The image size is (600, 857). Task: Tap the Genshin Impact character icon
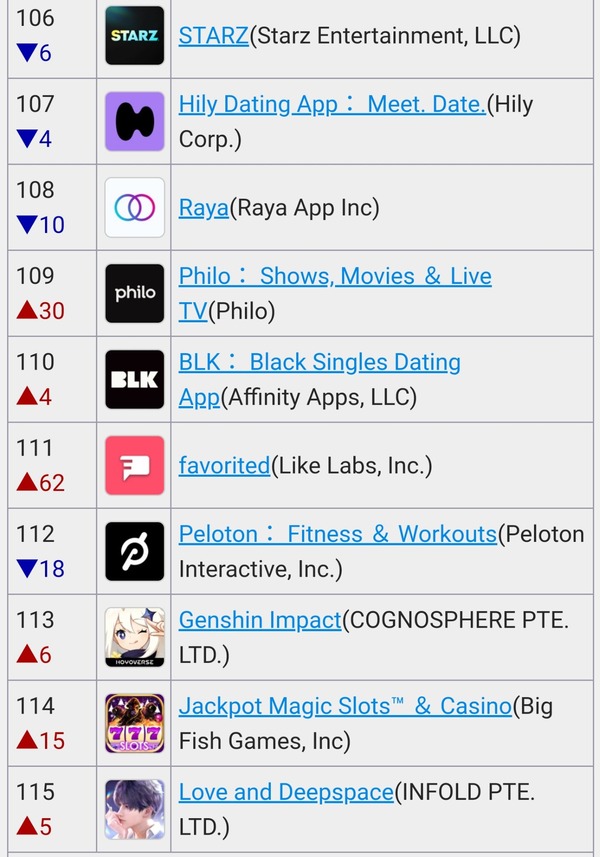pyautogui.click(x=134, y=637)
